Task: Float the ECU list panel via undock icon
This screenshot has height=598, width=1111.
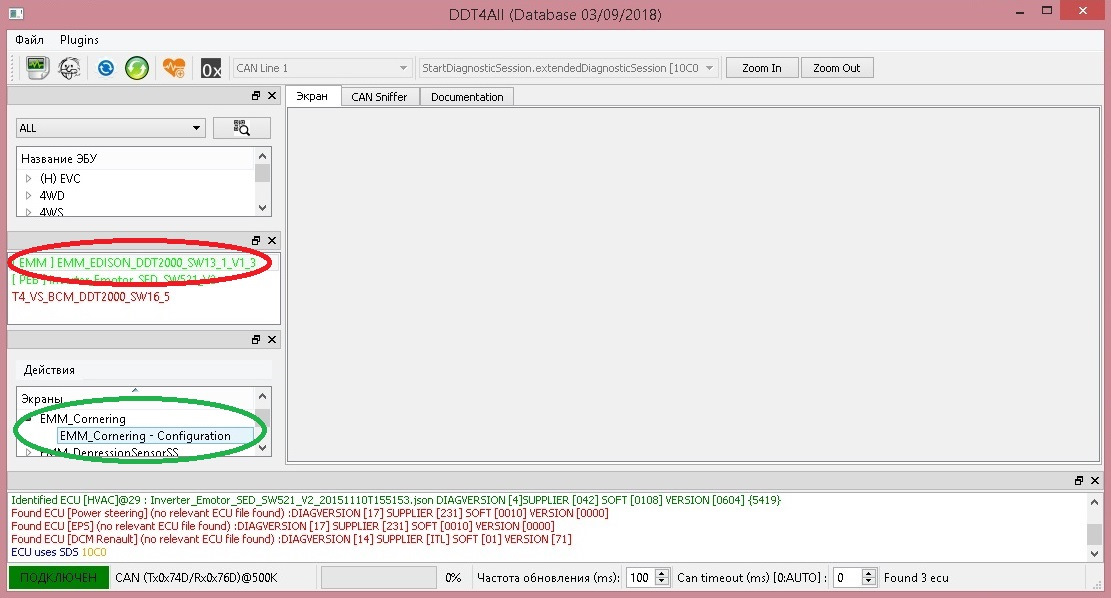Action: click(x=256, y=96)
